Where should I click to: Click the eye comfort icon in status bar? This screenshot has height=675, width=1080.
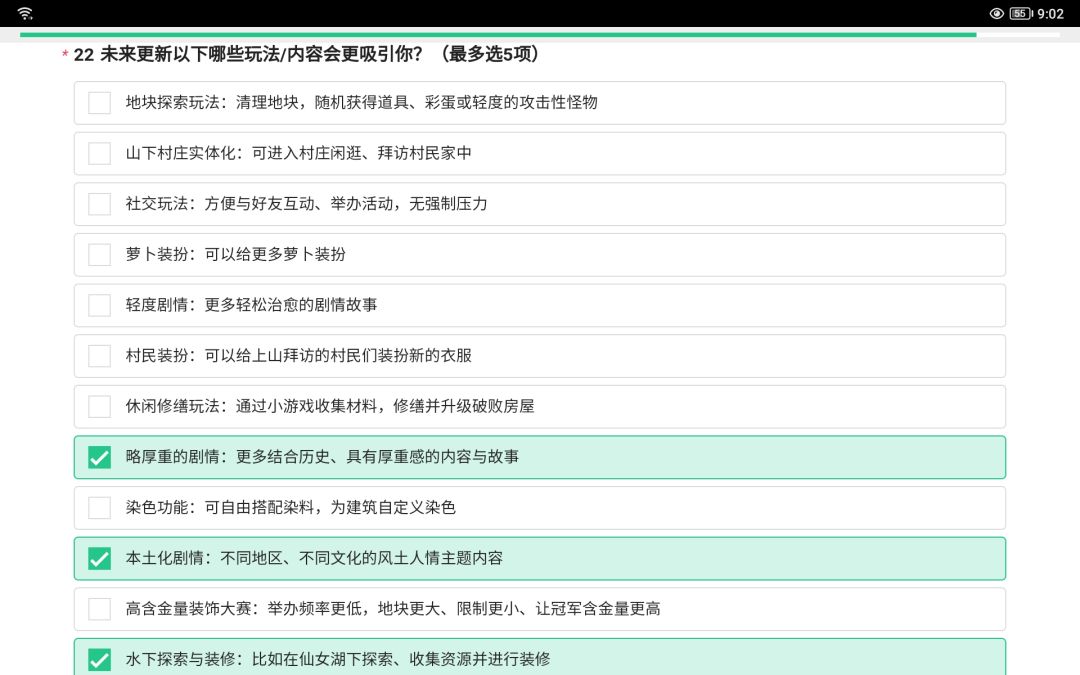tap(996, 13)
